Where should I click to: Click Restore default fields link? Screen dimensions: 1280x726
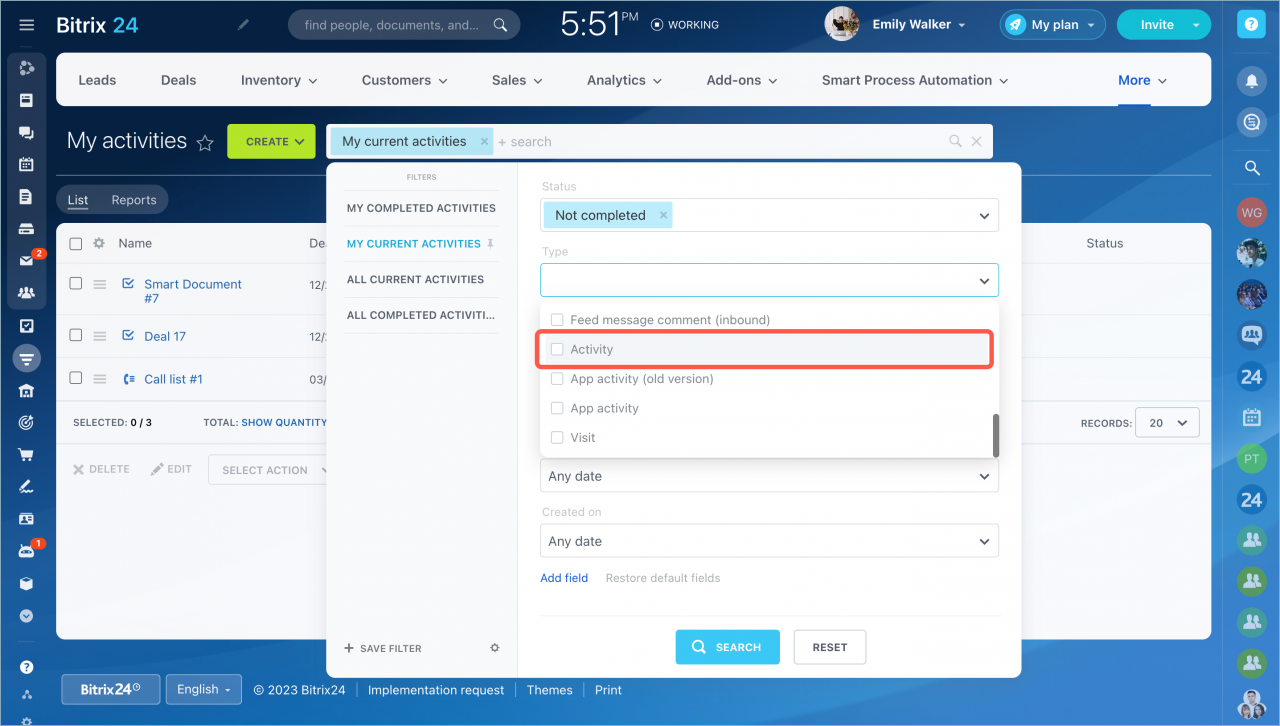tap(663, 578)
